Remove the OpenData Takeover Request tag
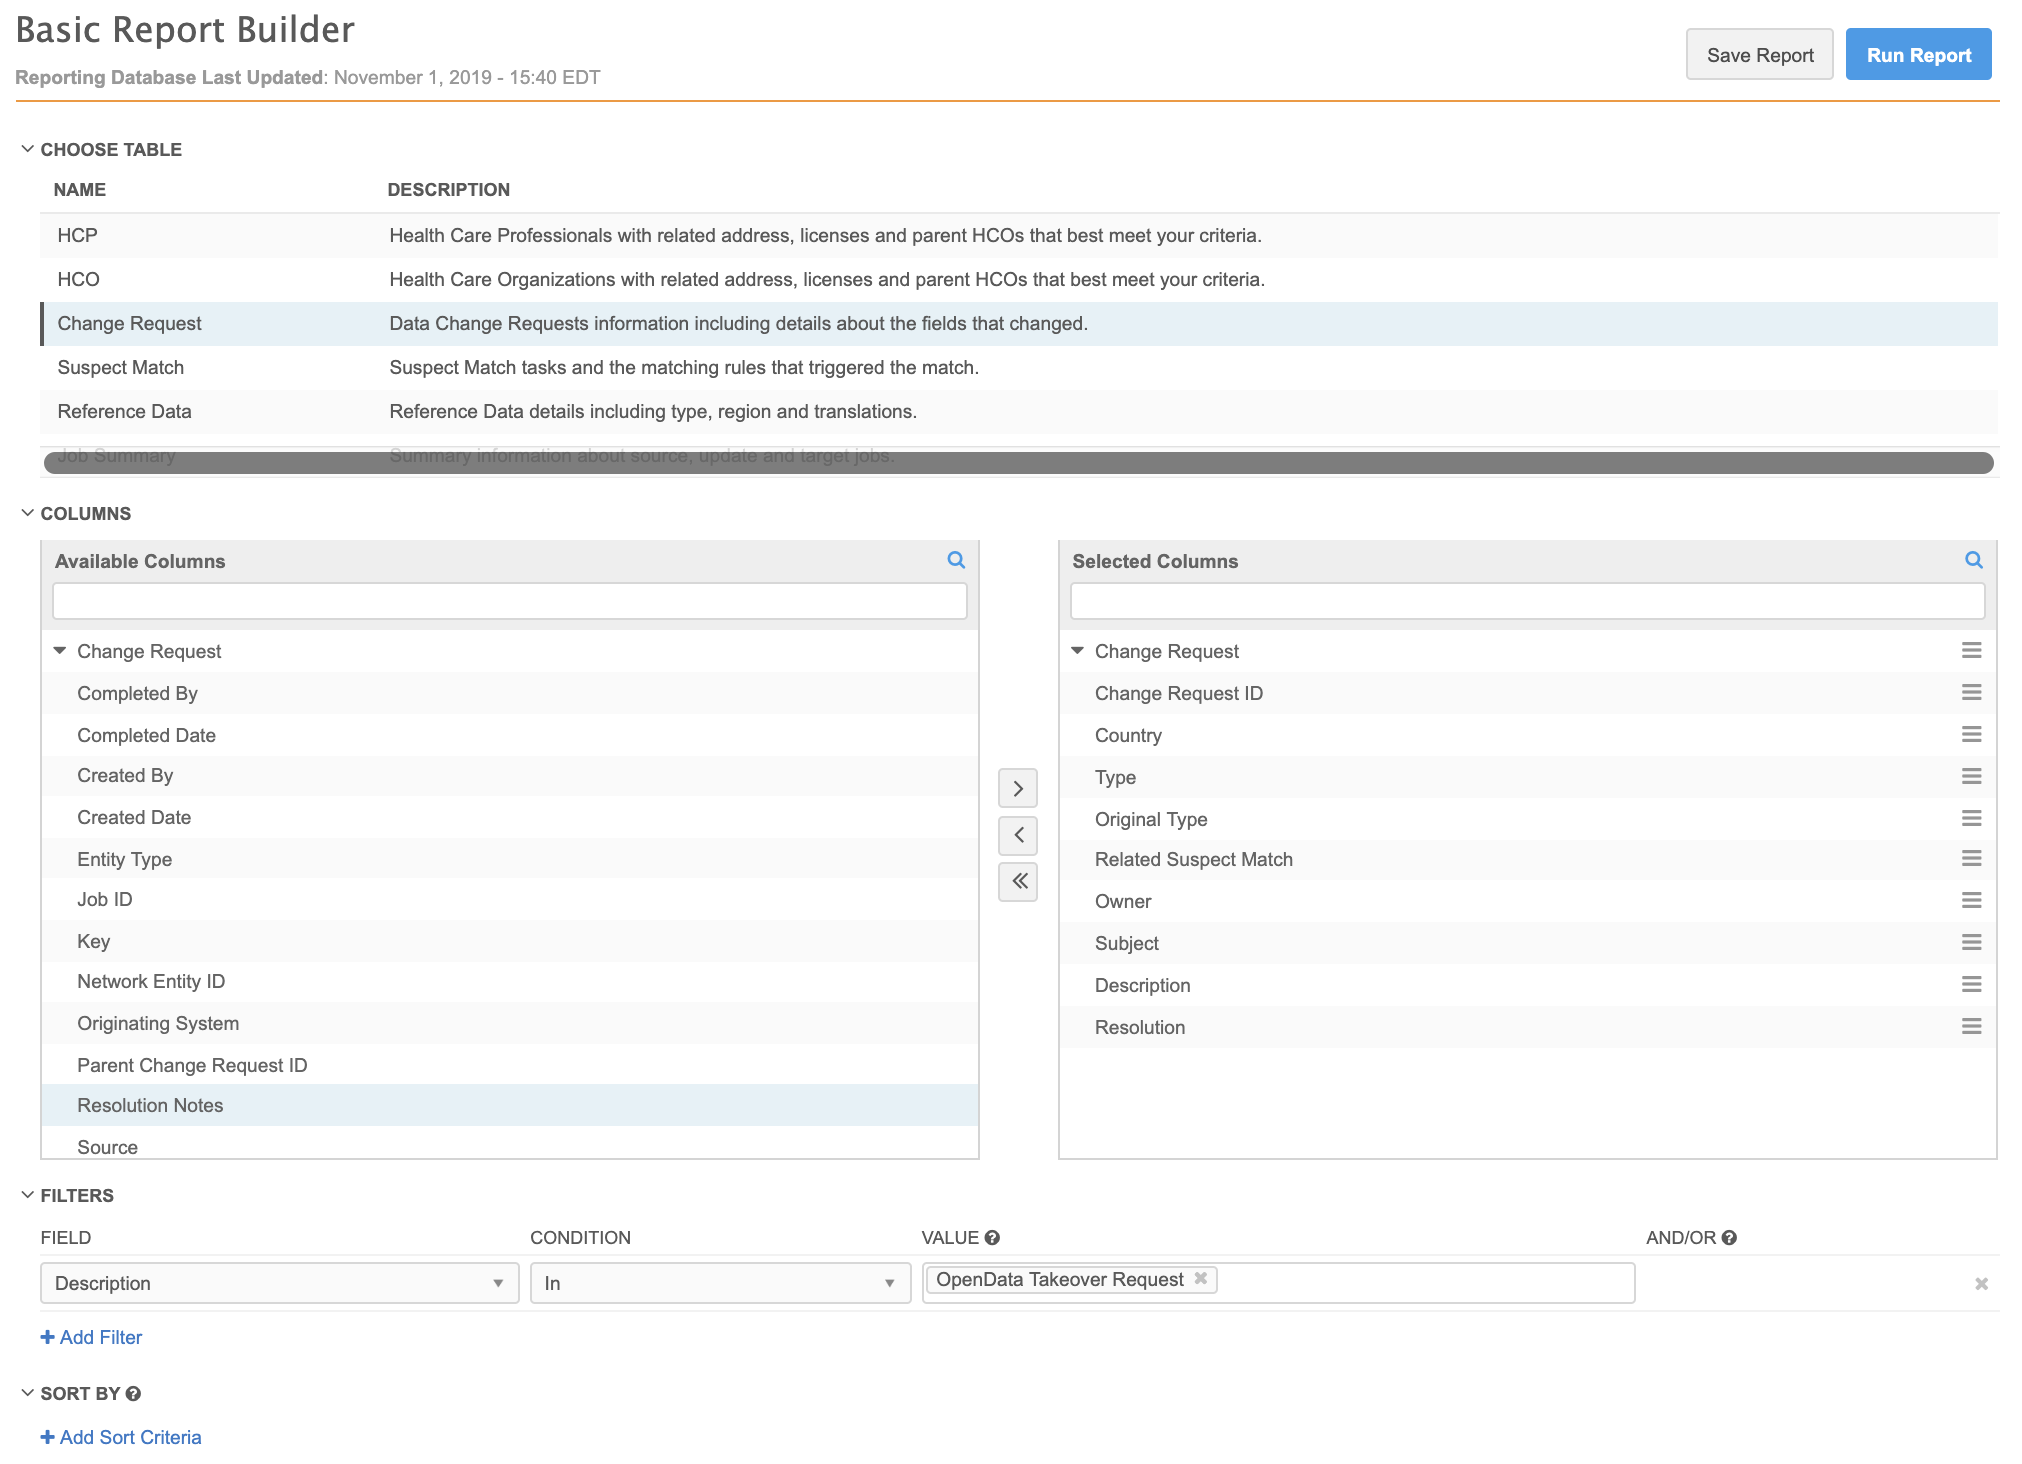The image size is (2022, 1464). 1200,1278
